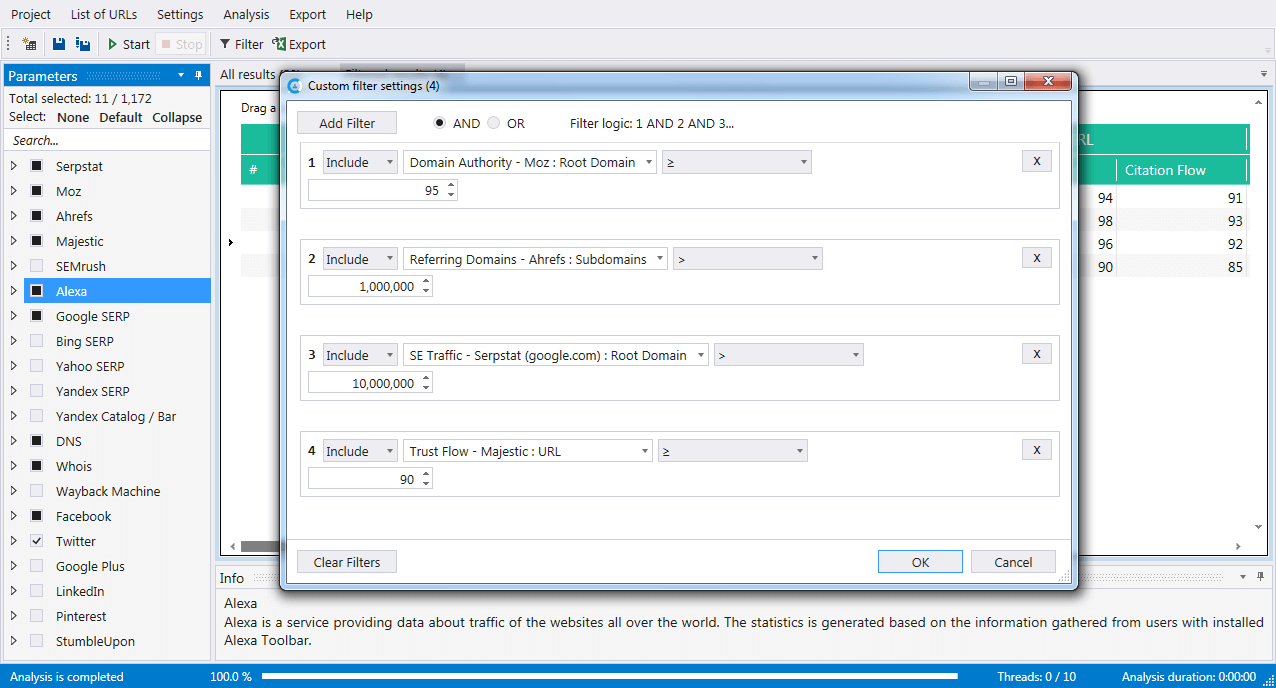1276x688 pixels.
Task: Remove filter 2 with its X button
Action: [x=1037, y=258]
